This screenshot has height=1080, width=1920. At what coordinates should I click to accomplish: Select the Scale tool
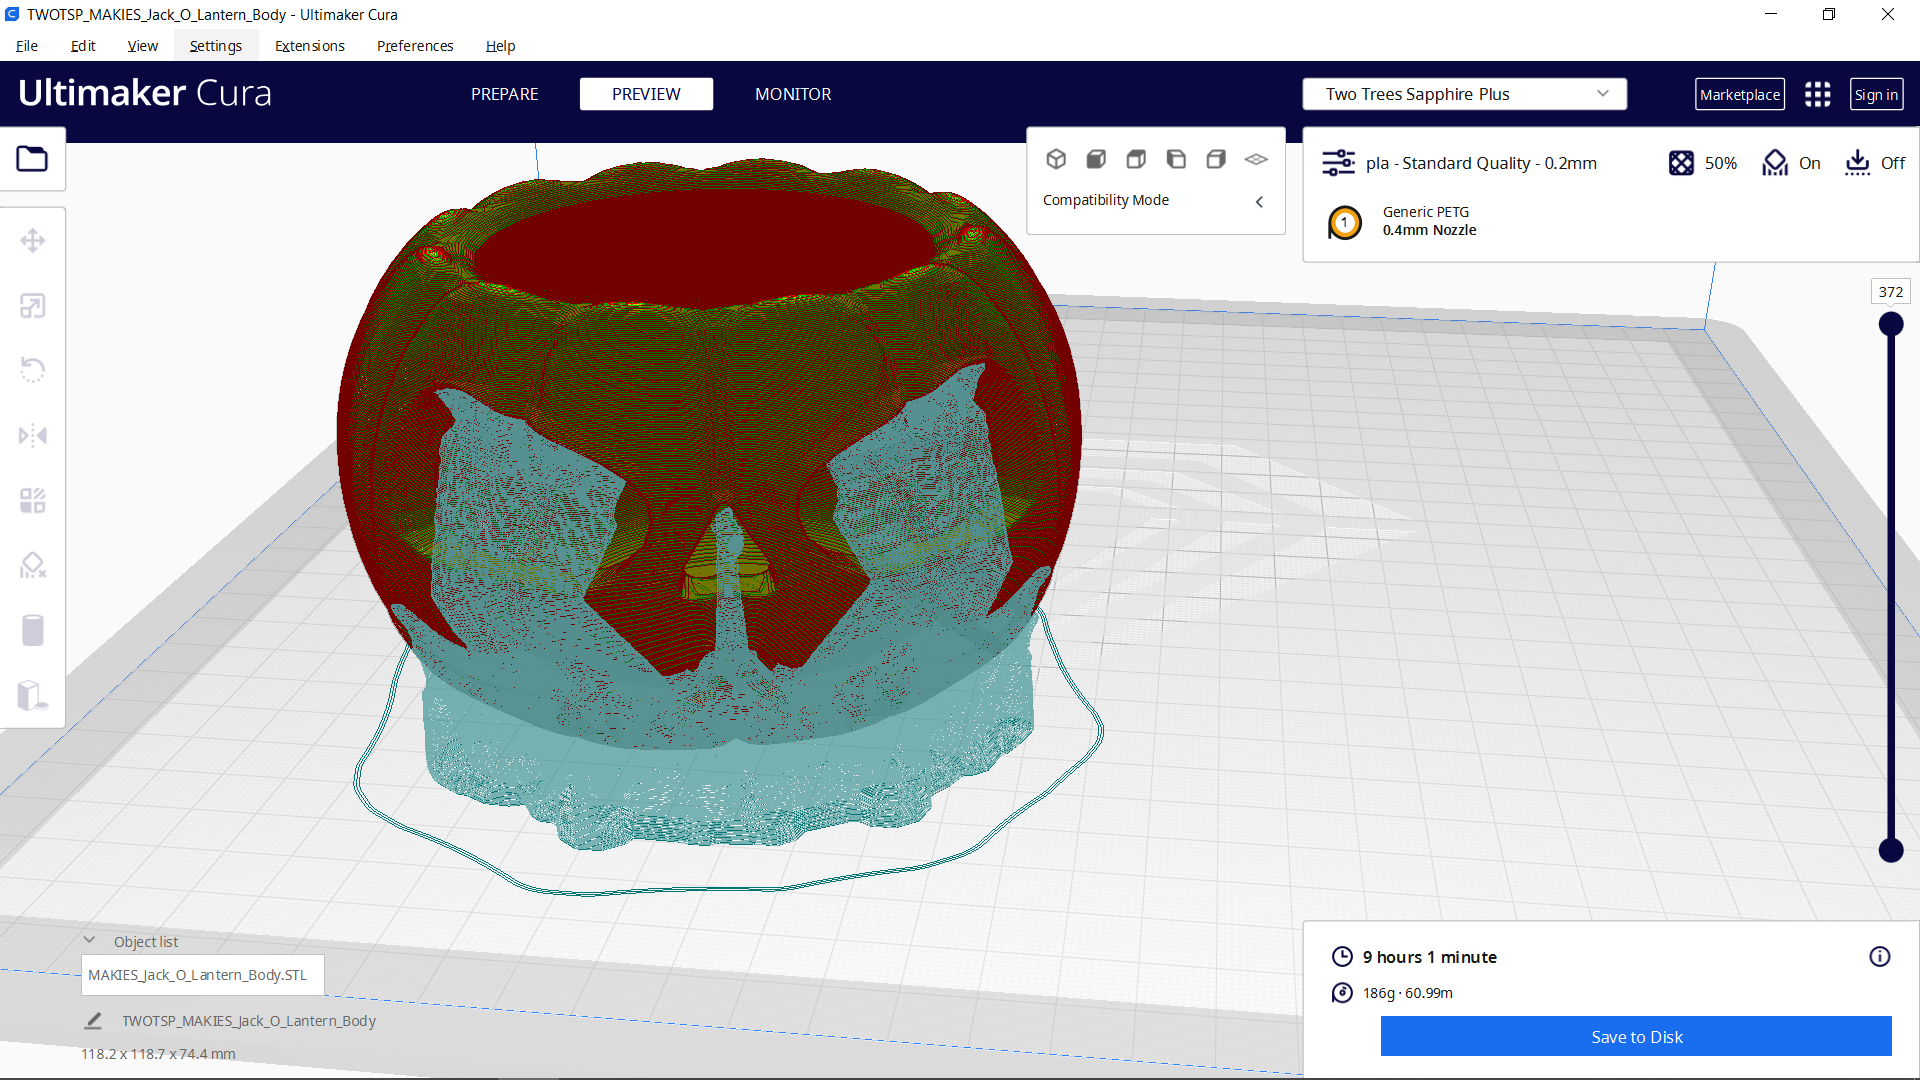click(32, 306)
